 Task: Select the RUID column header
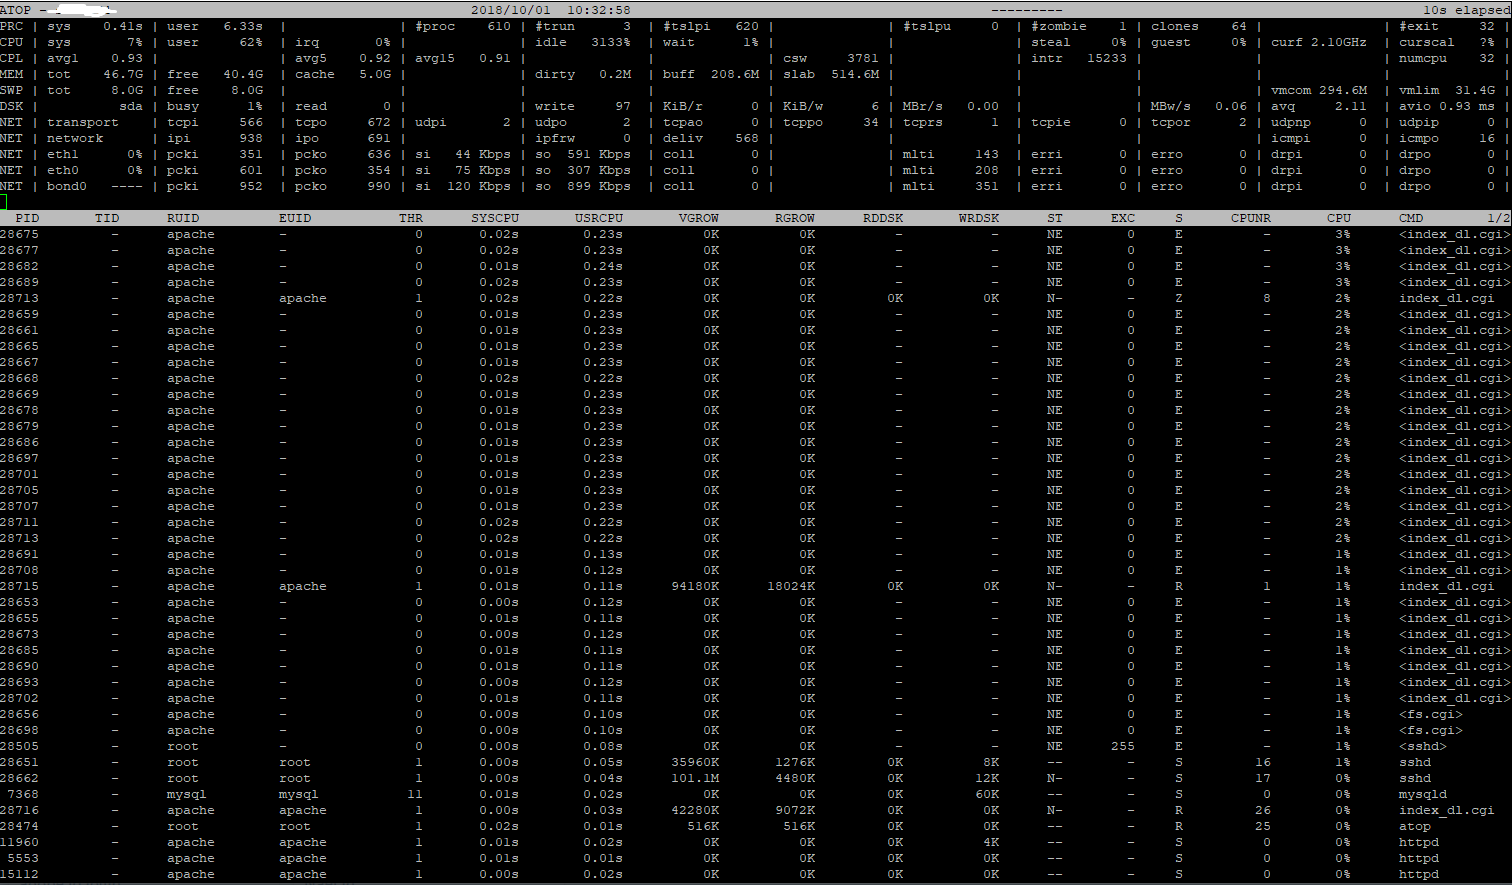(183, 218)
